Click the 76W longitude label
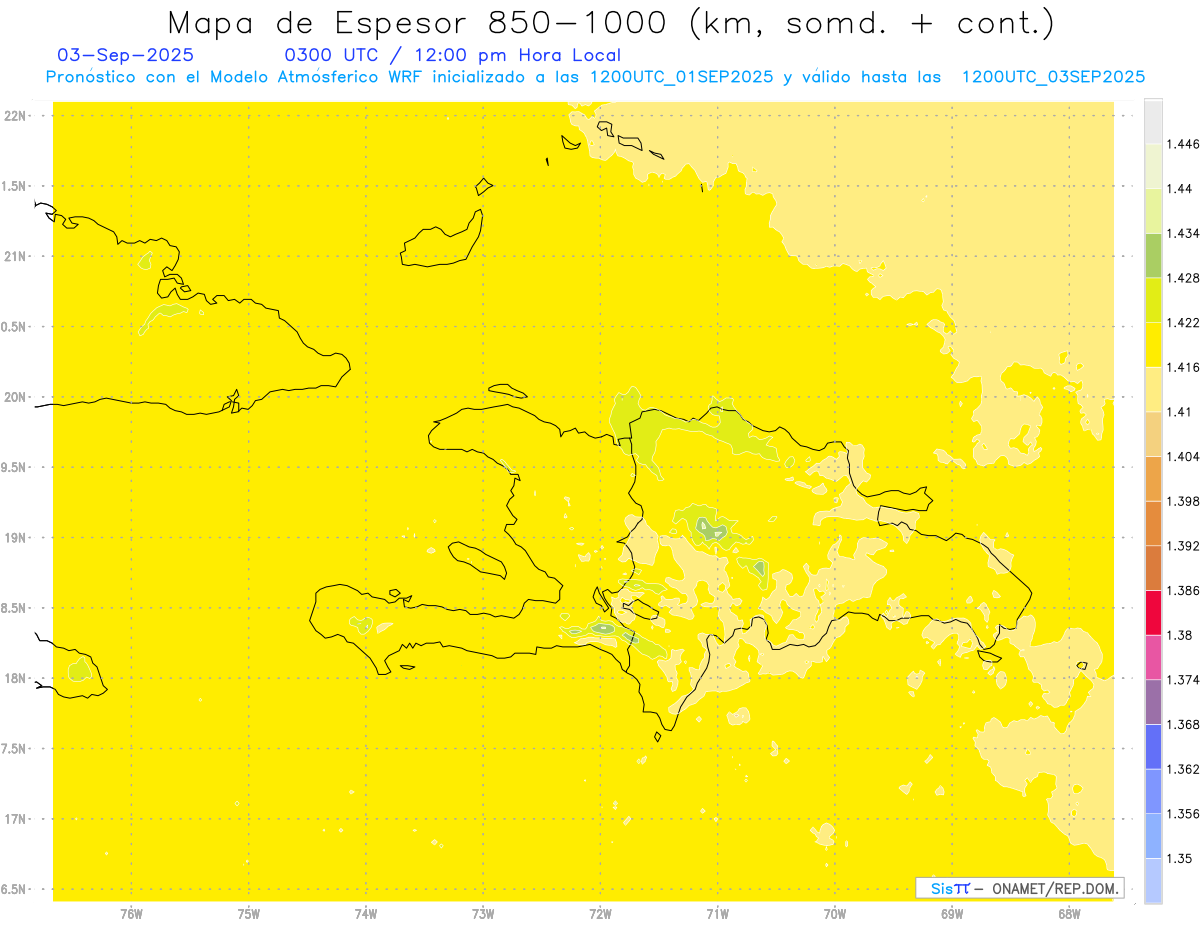The image size is (1200, 927). click(131, 913)
